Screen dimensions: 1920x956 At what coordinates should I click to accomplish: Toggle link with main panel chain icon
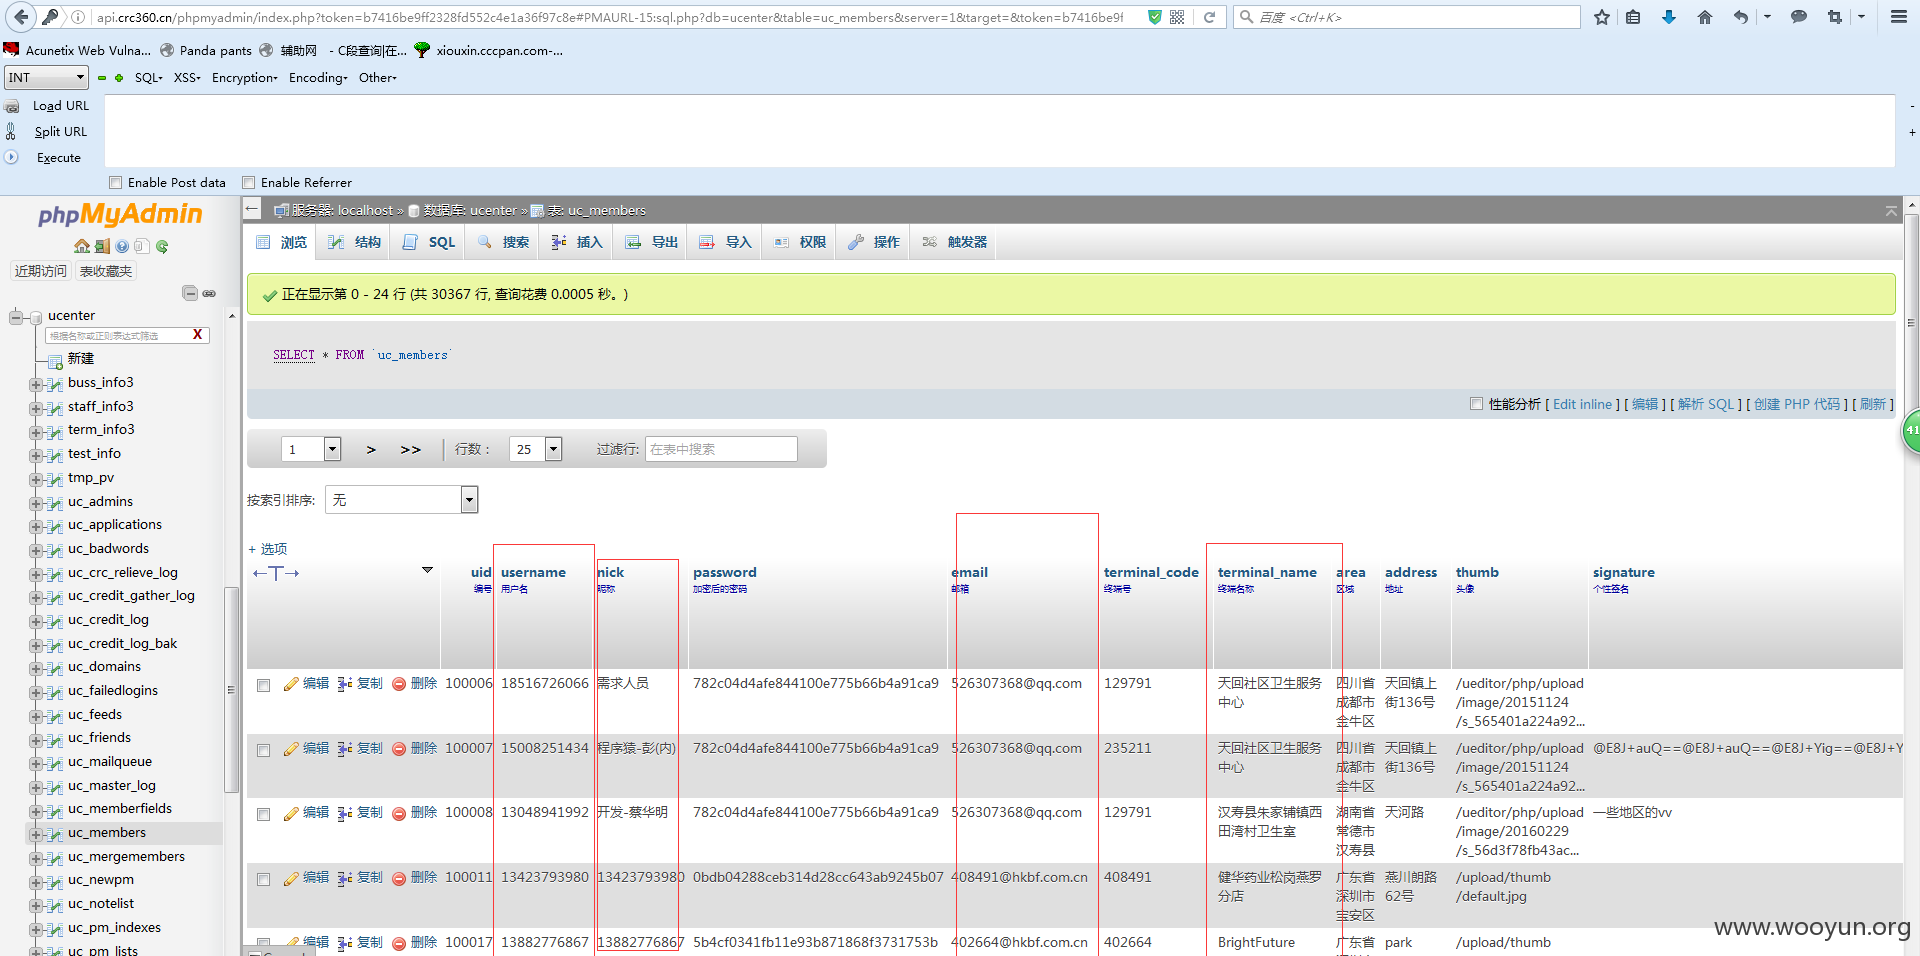click(209, 293)
